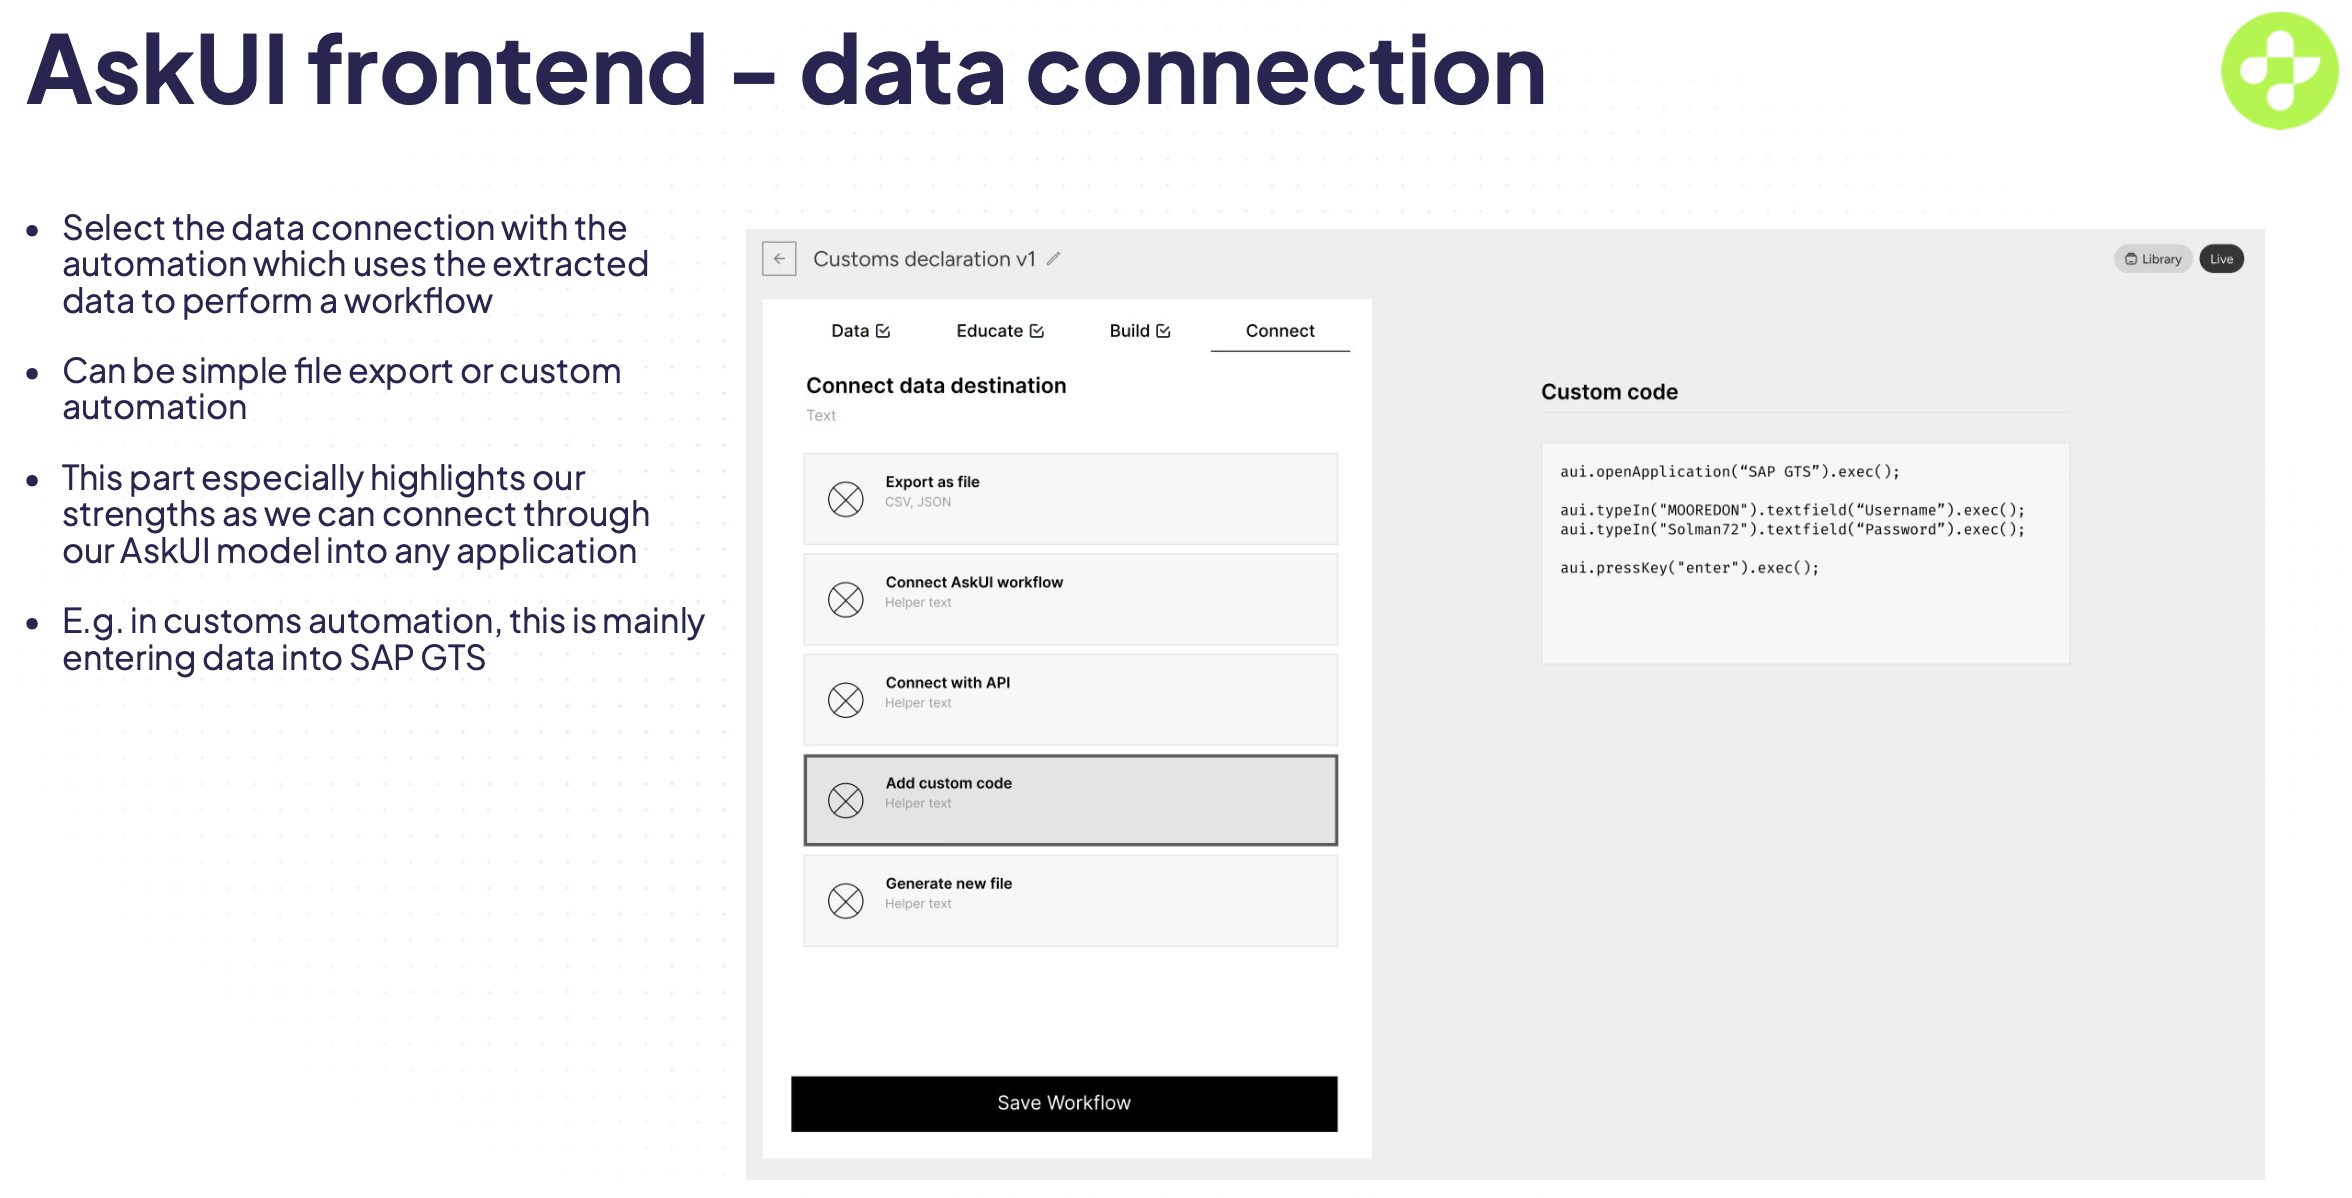Click the pencil edit title icon
This screenshot has width=2352, height=1198.
point(1053,259)
